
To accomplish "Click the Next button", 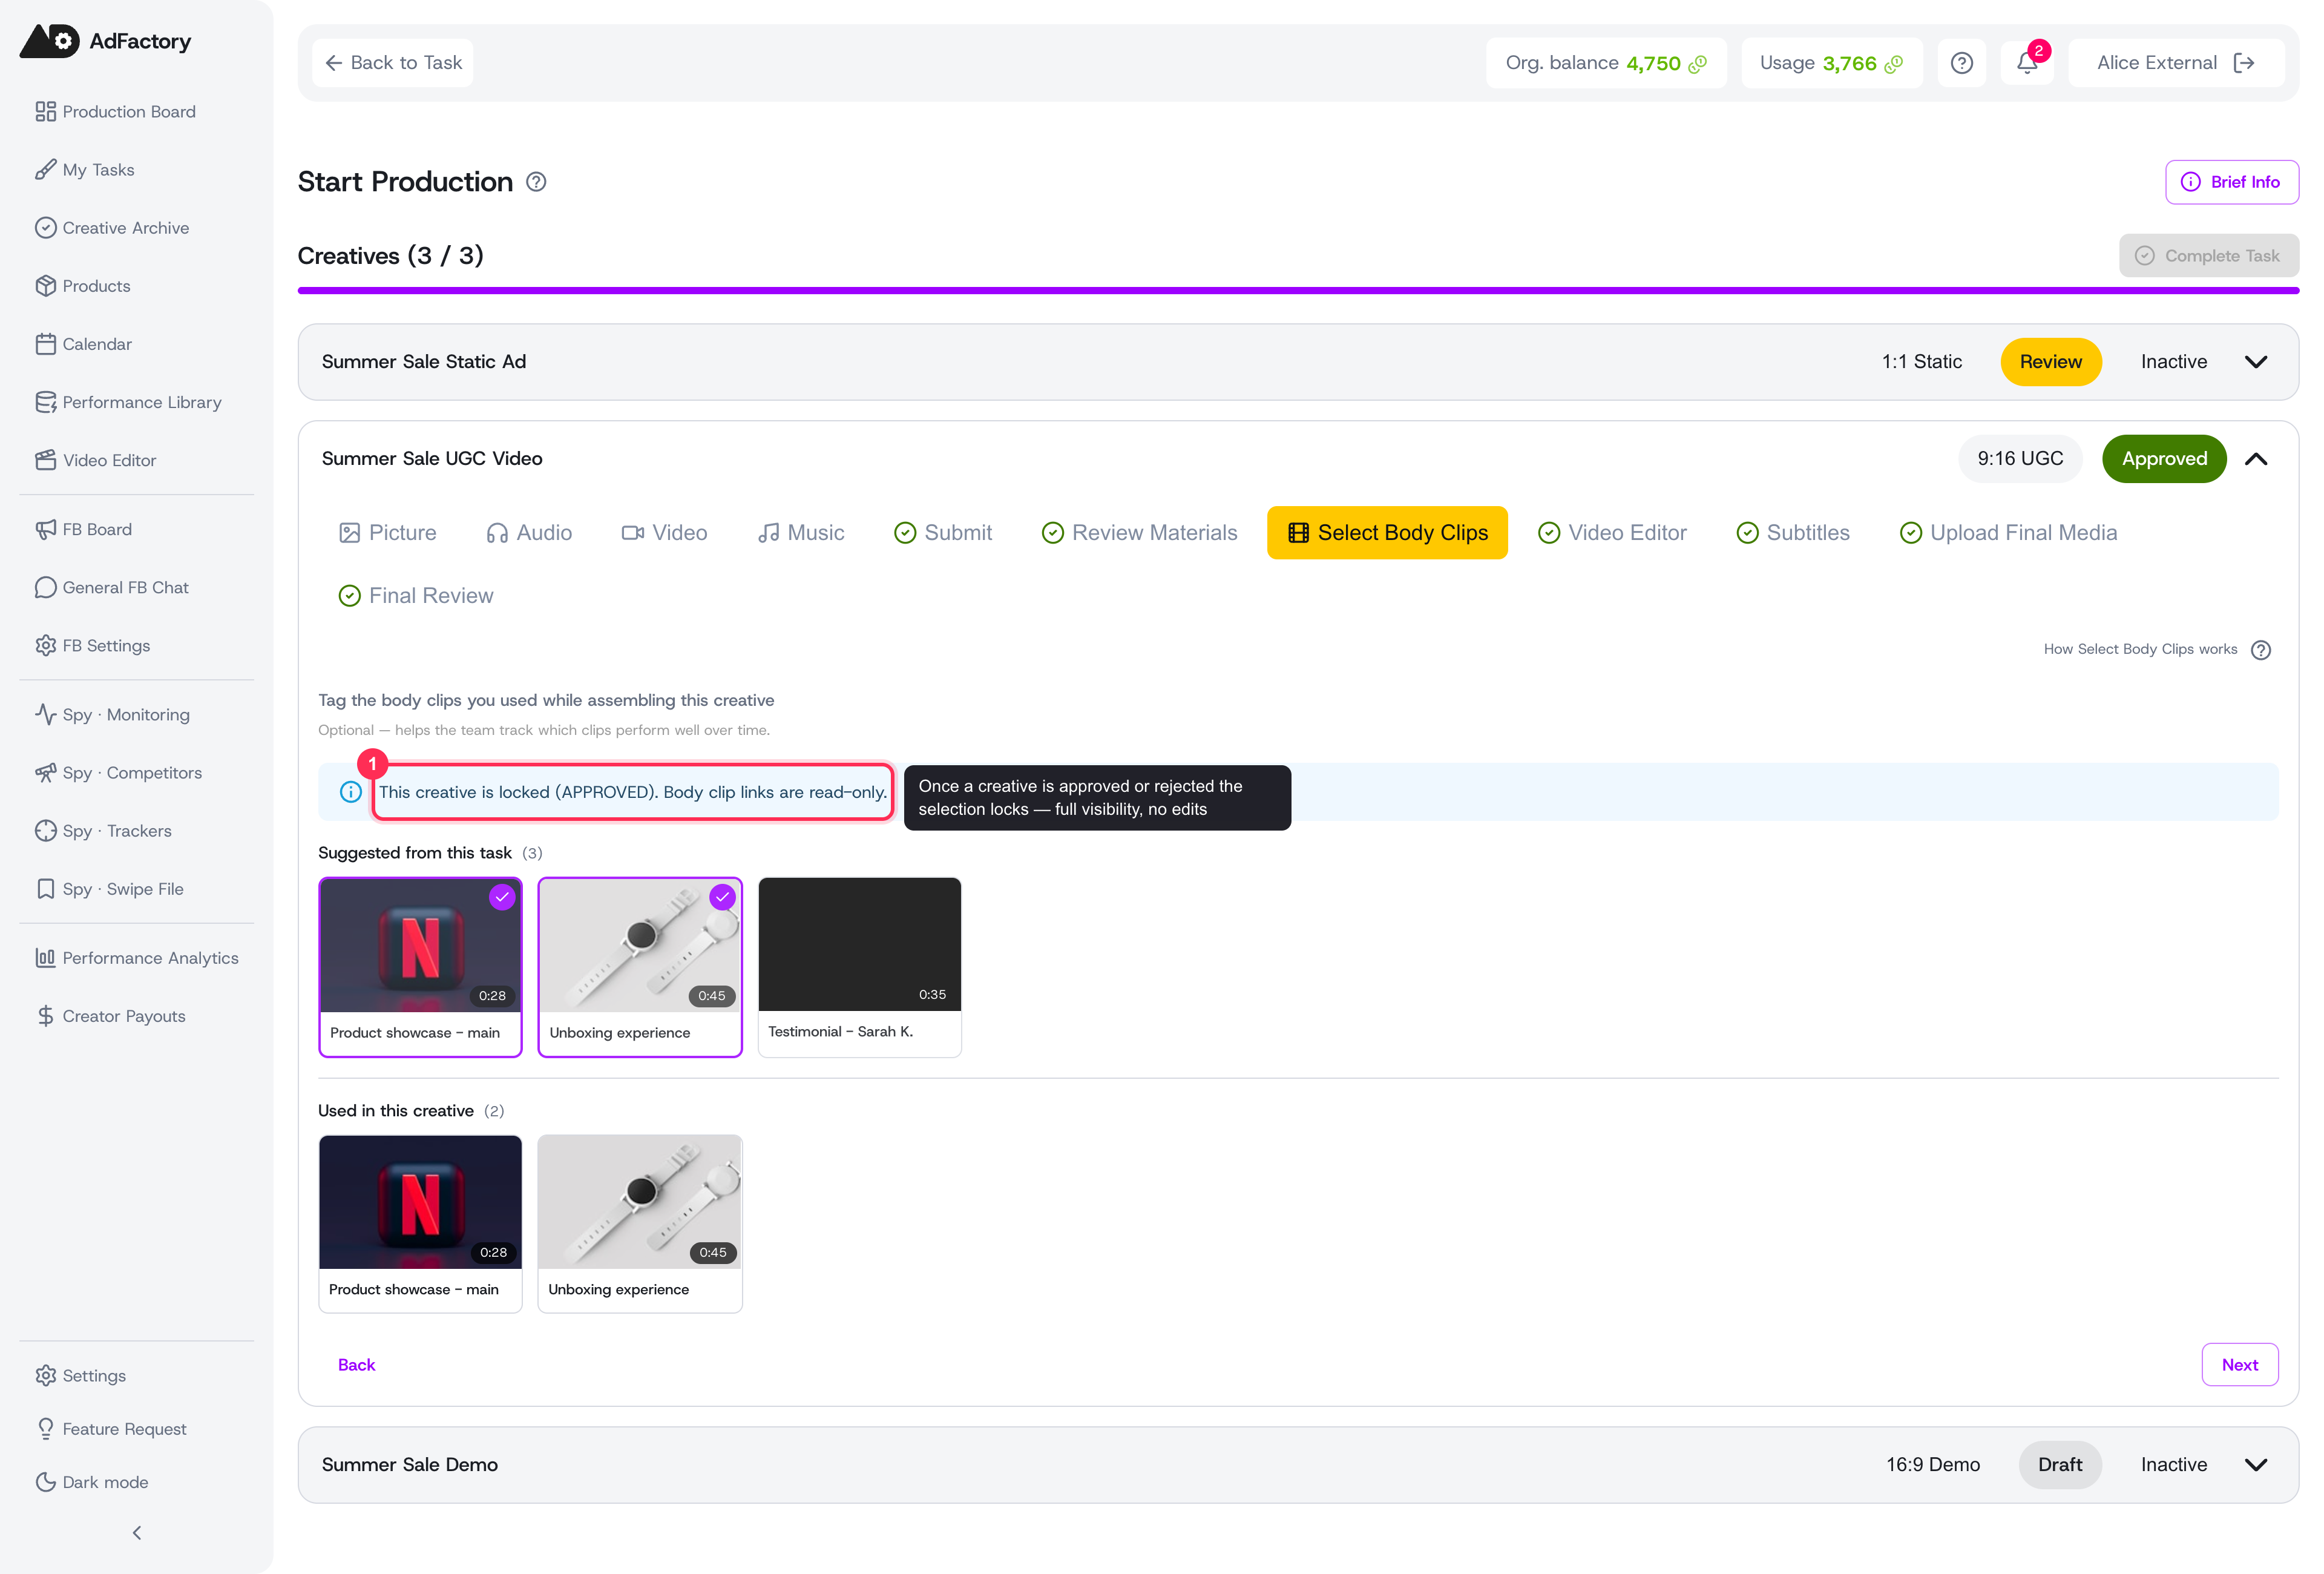I will (2239, 1365).
